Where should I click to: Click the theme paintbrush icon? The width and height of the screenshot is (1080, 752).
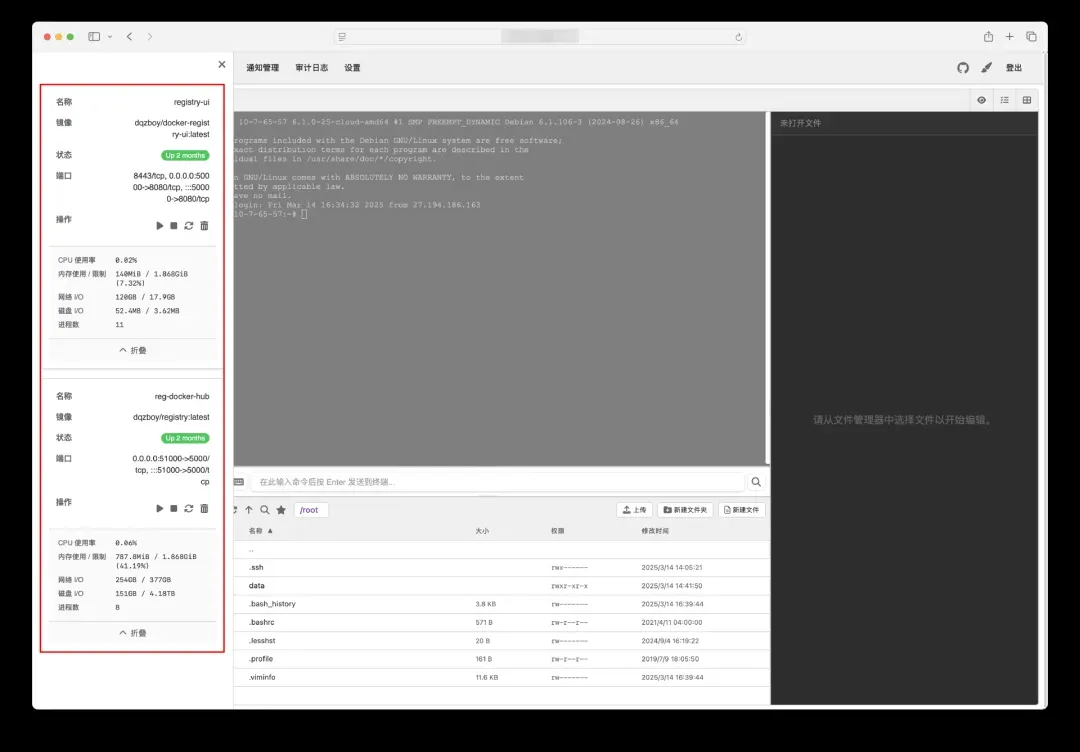tap(986, 68)
